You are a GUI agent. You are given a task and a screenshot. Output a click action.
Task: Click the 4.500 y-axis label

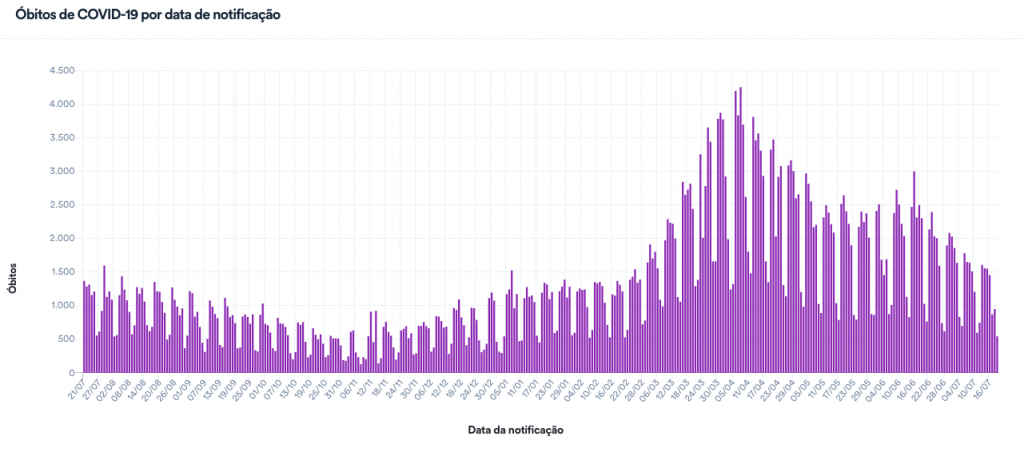click(x=60, y=71)
